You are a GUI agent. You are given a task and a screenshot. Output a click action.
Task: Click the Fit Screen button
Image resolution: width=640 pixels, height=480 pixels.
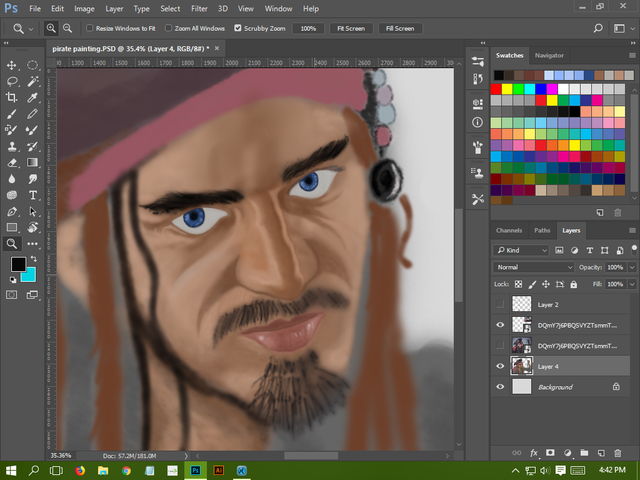tap(351, 28)
